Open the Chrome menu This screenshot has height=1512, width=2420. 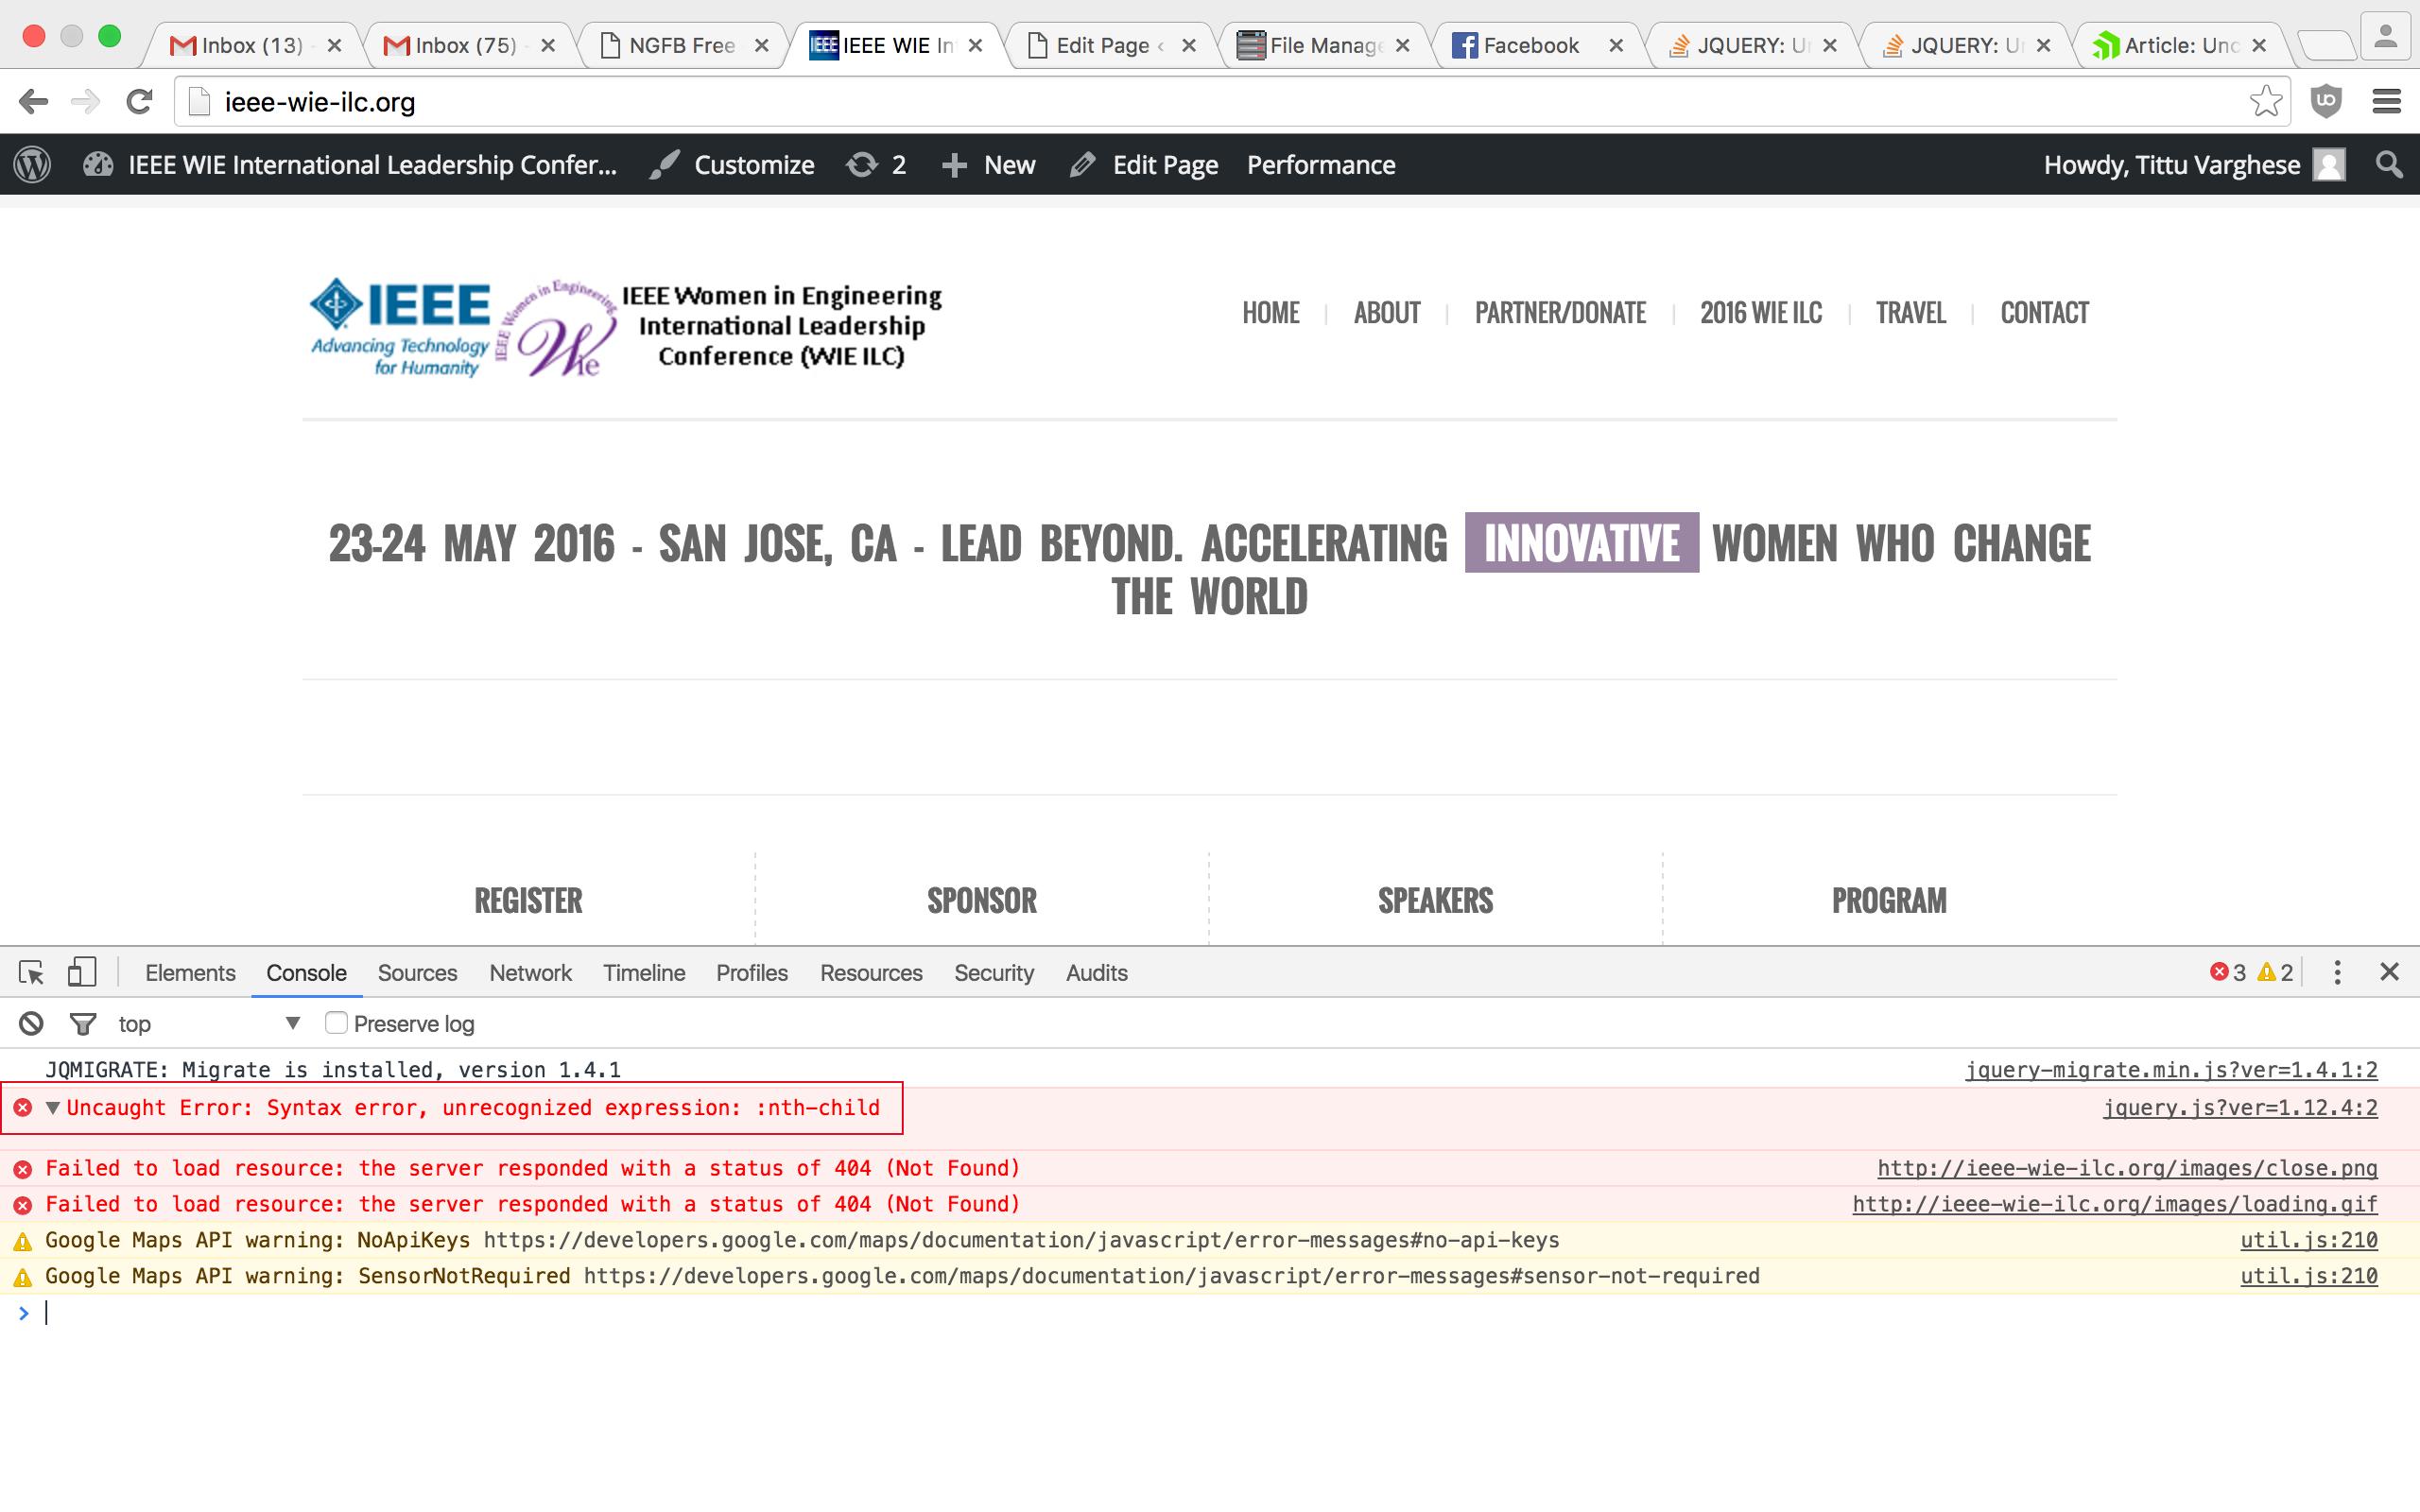pos(2388,101)
